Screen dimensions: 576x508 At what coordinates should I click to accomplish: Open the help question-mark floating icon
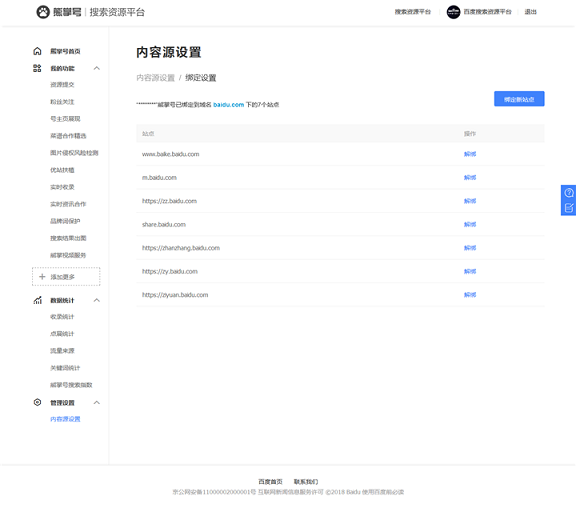pos(569,193)
